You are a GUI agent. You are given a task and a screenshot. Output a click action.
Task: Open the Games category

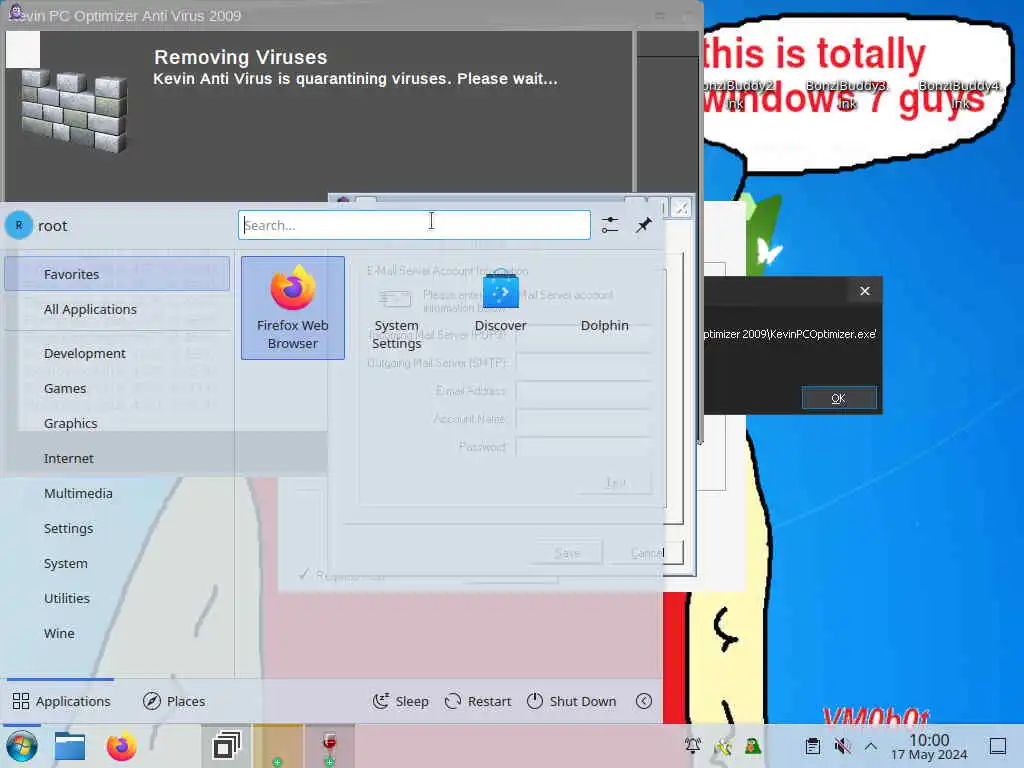117,389
